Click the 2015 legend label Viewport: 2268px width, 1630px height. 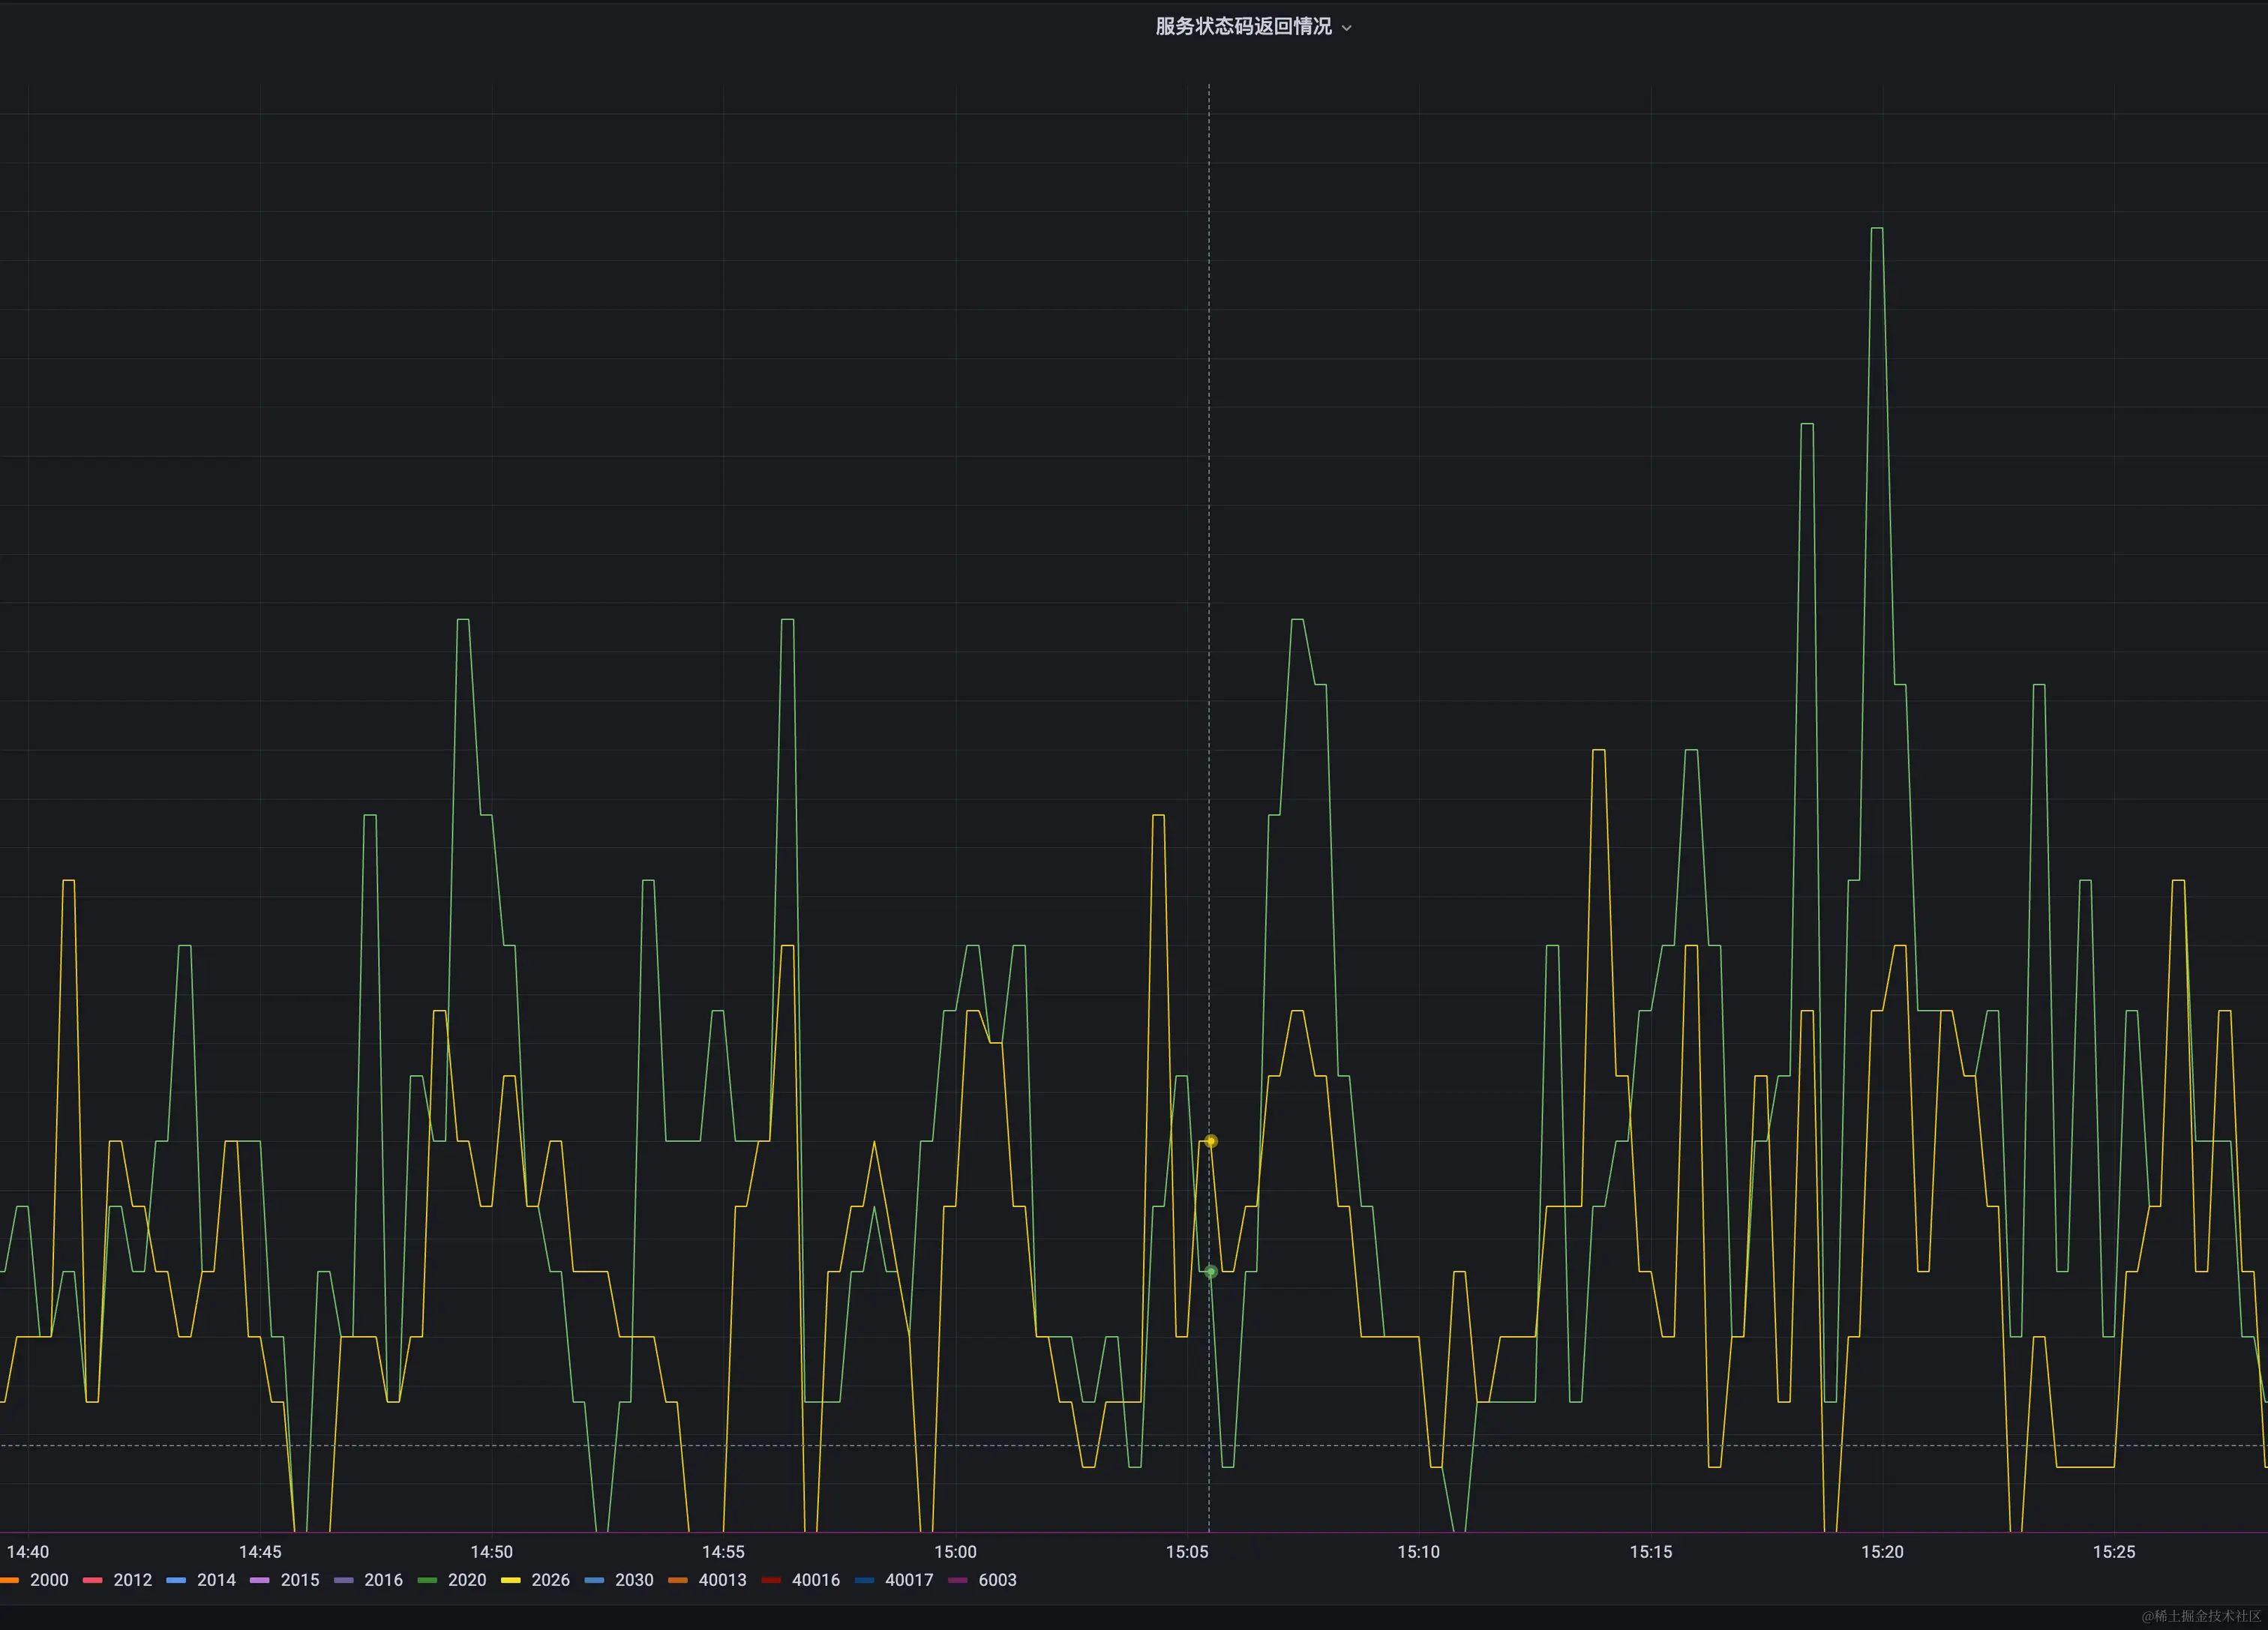pos(300,1580)
